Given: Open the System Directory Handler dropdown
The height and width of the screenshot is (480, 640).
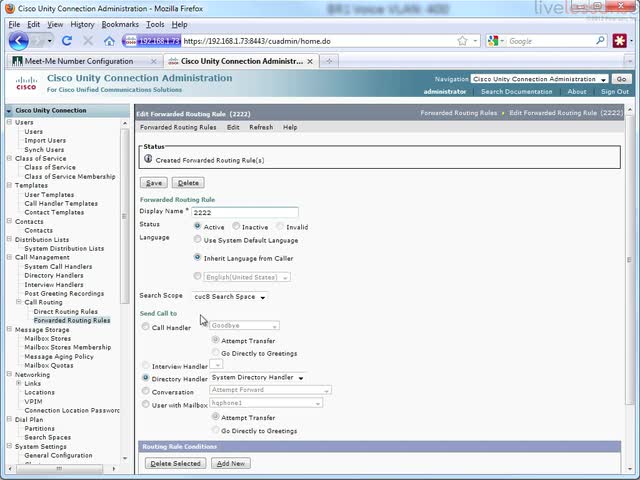Looking at the screenshot, I should (x=258, y=378).
